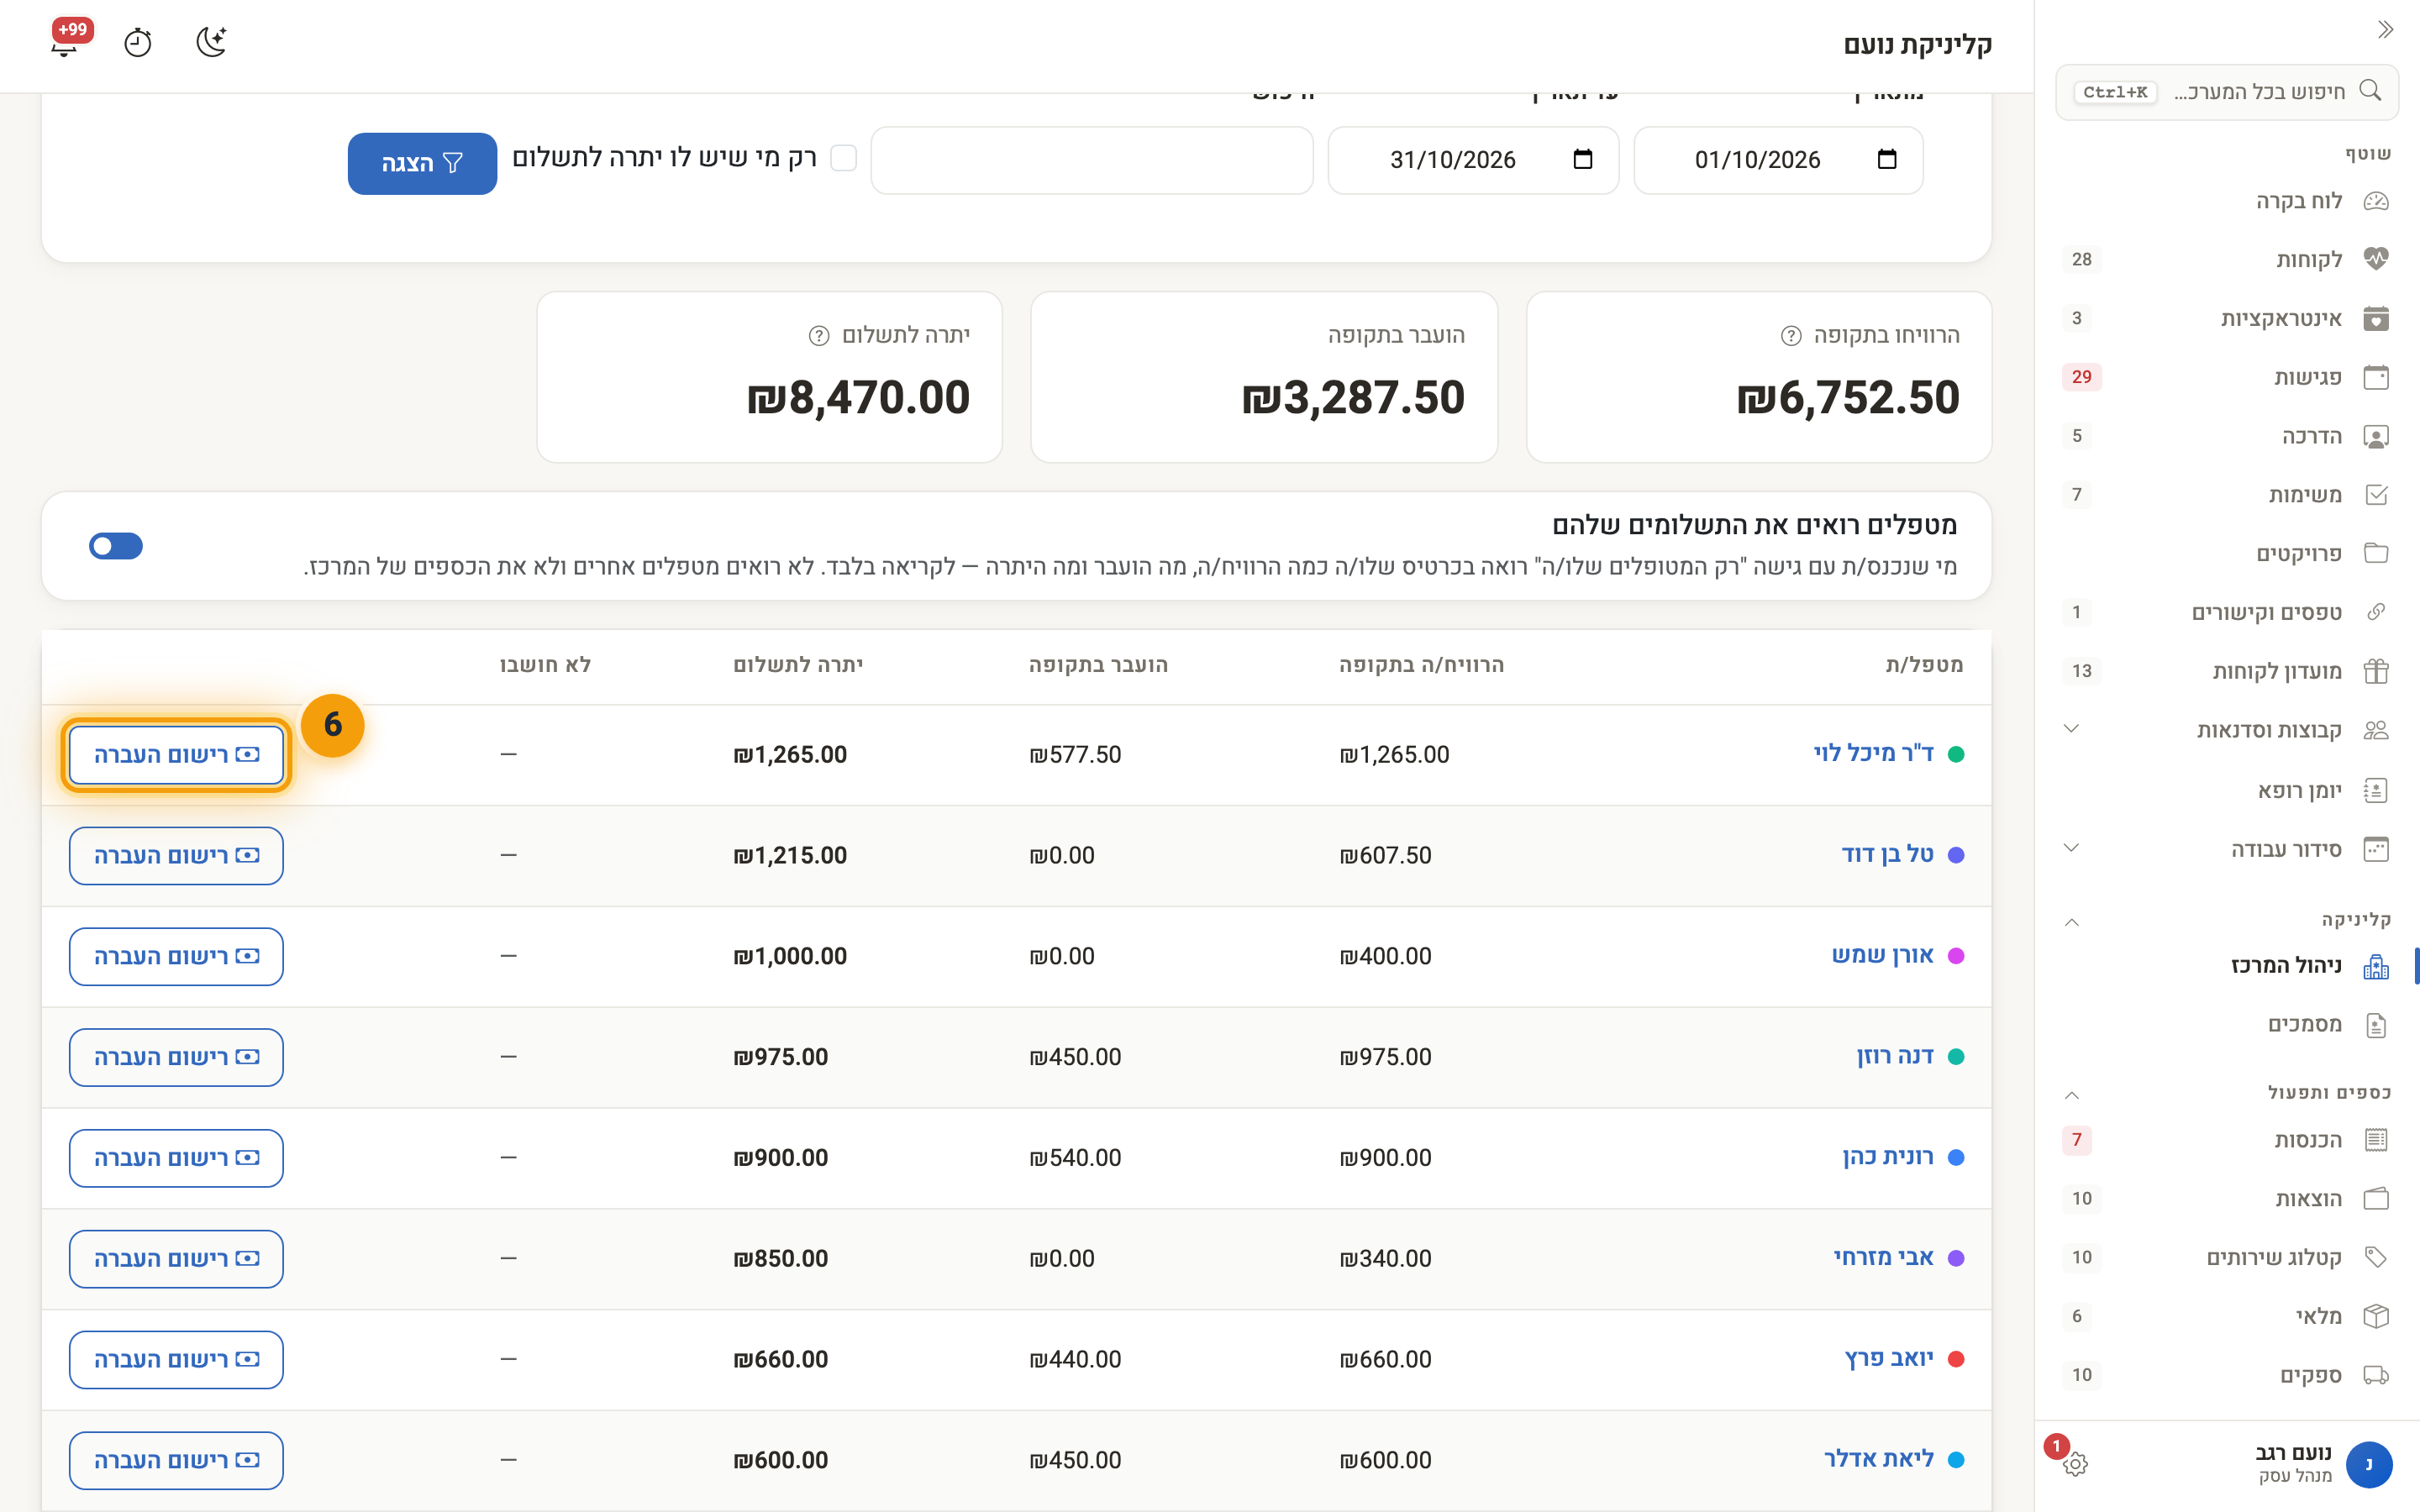Toggle dark mode moon icon
Screen dimensions: 2420x1512
point(211,42)
